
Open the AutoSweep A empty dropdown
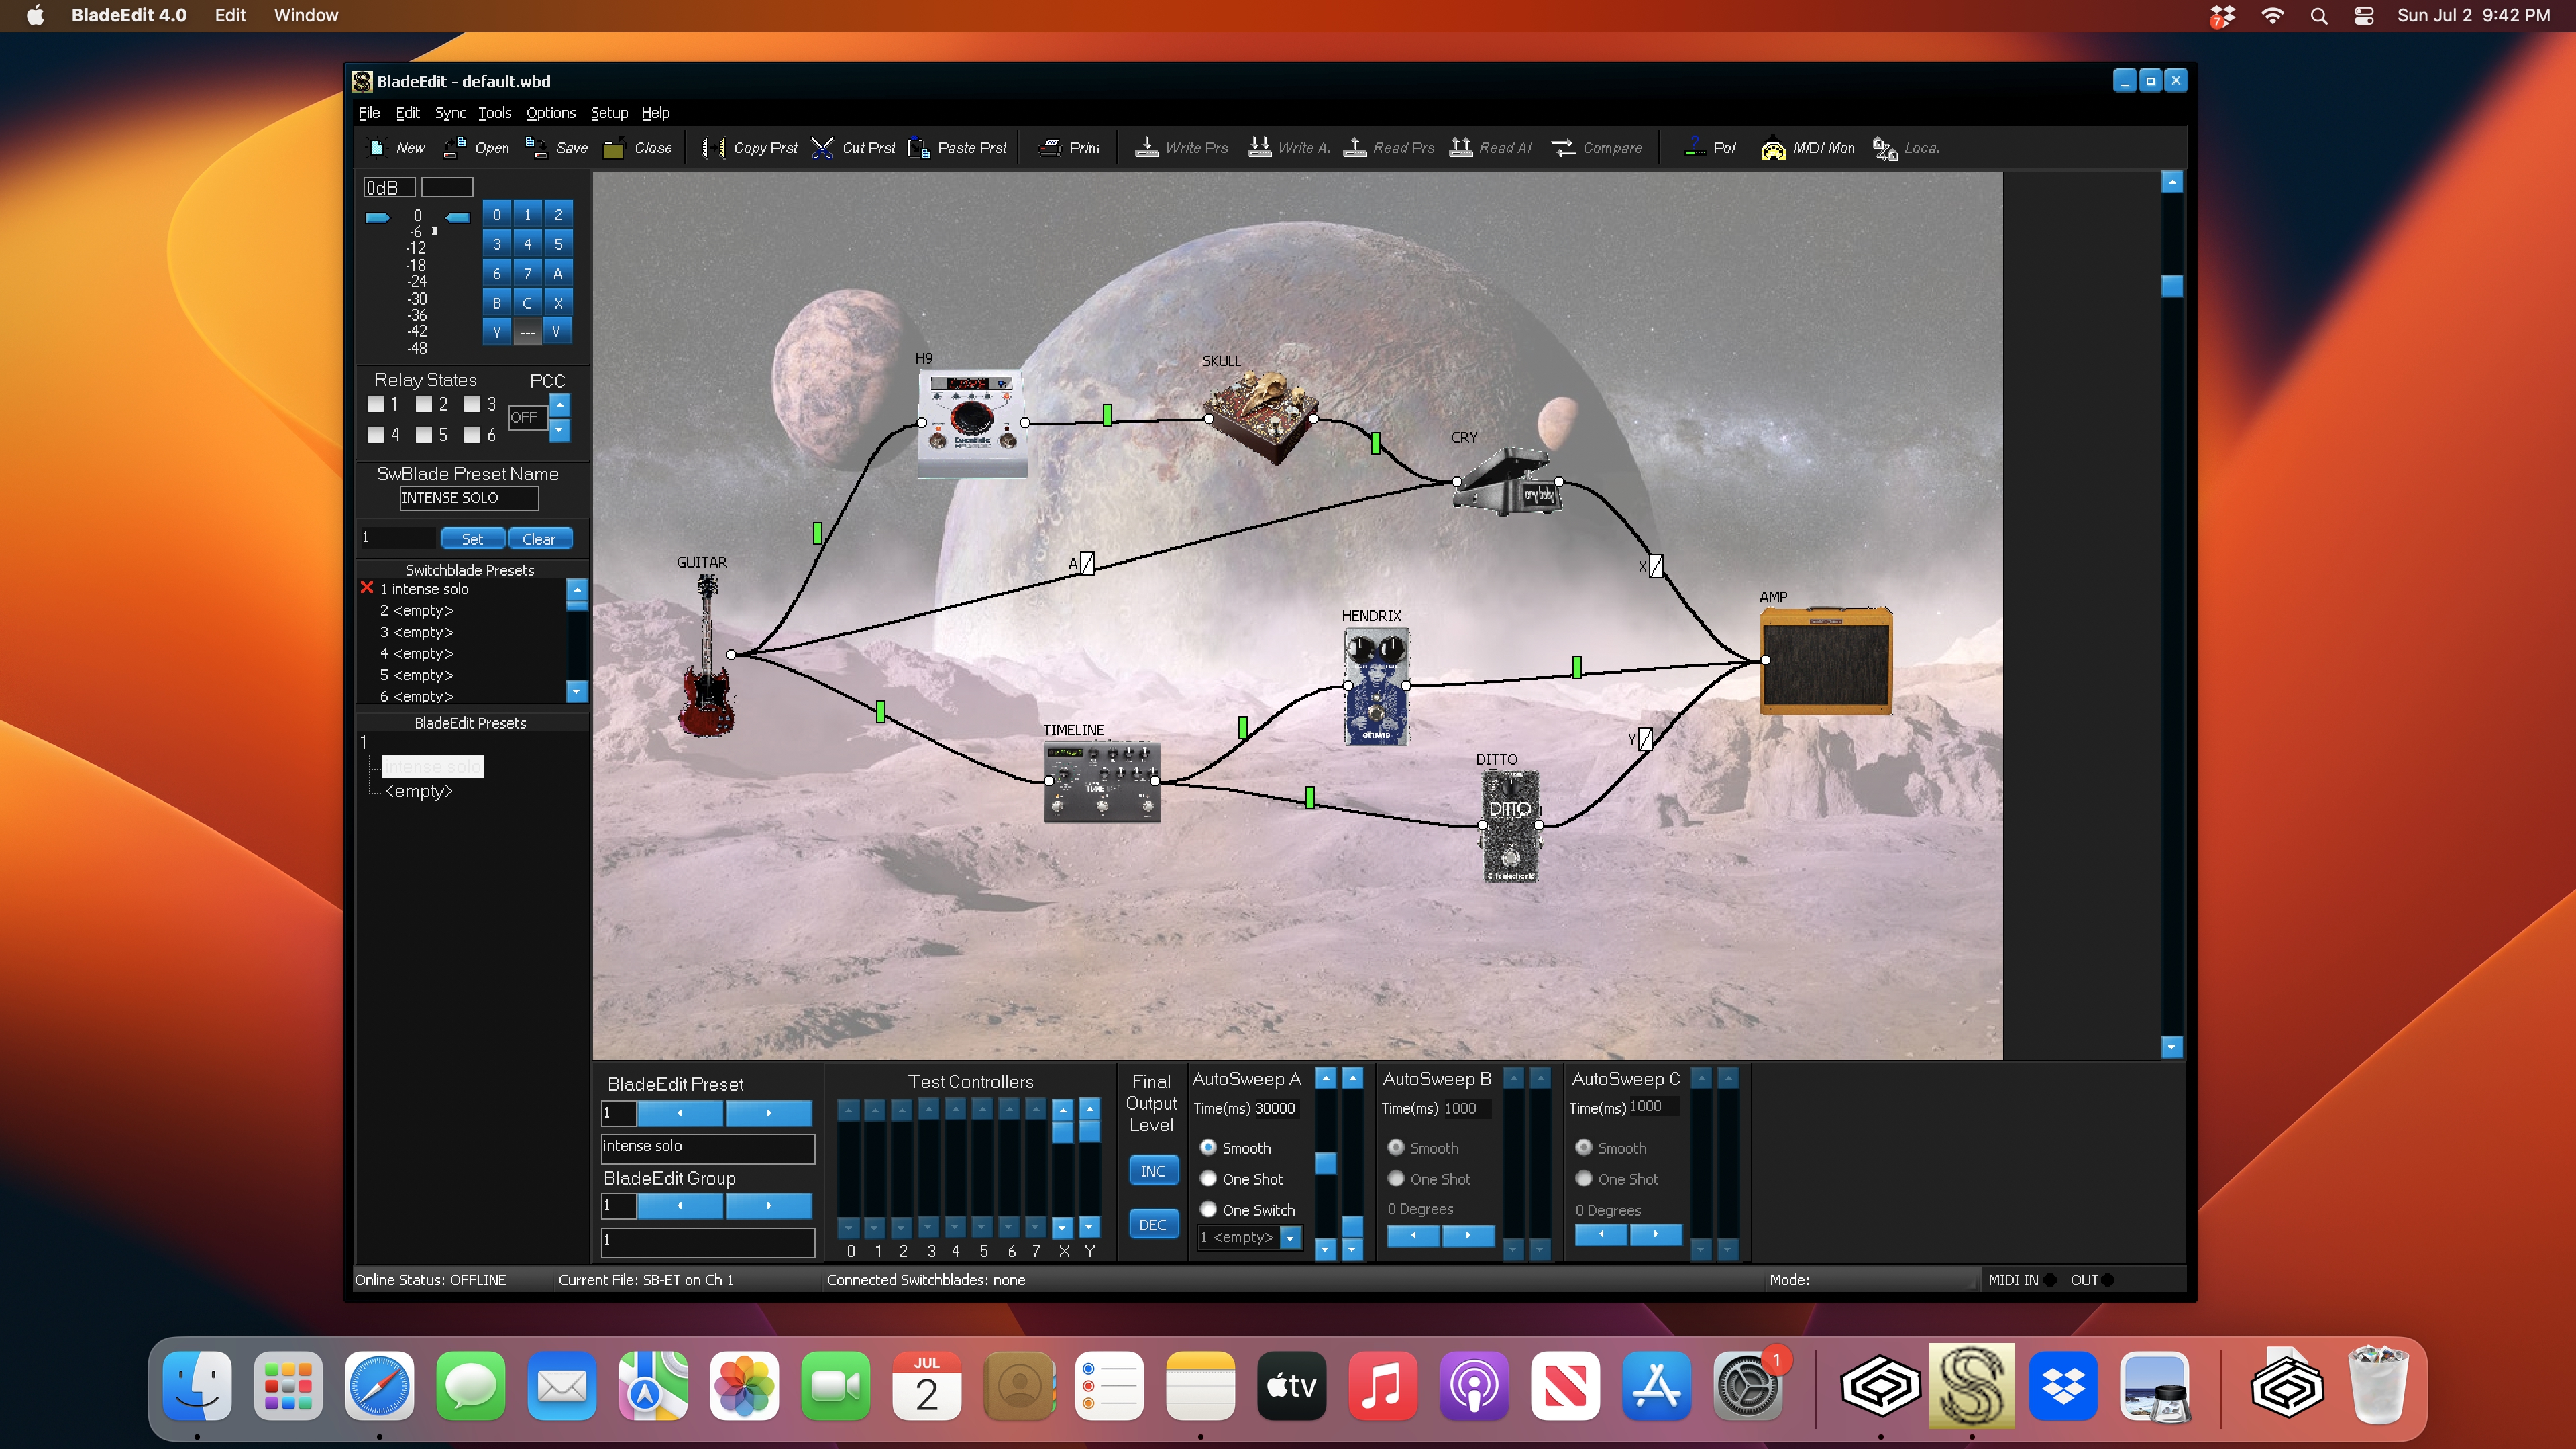point(1291,1238)
